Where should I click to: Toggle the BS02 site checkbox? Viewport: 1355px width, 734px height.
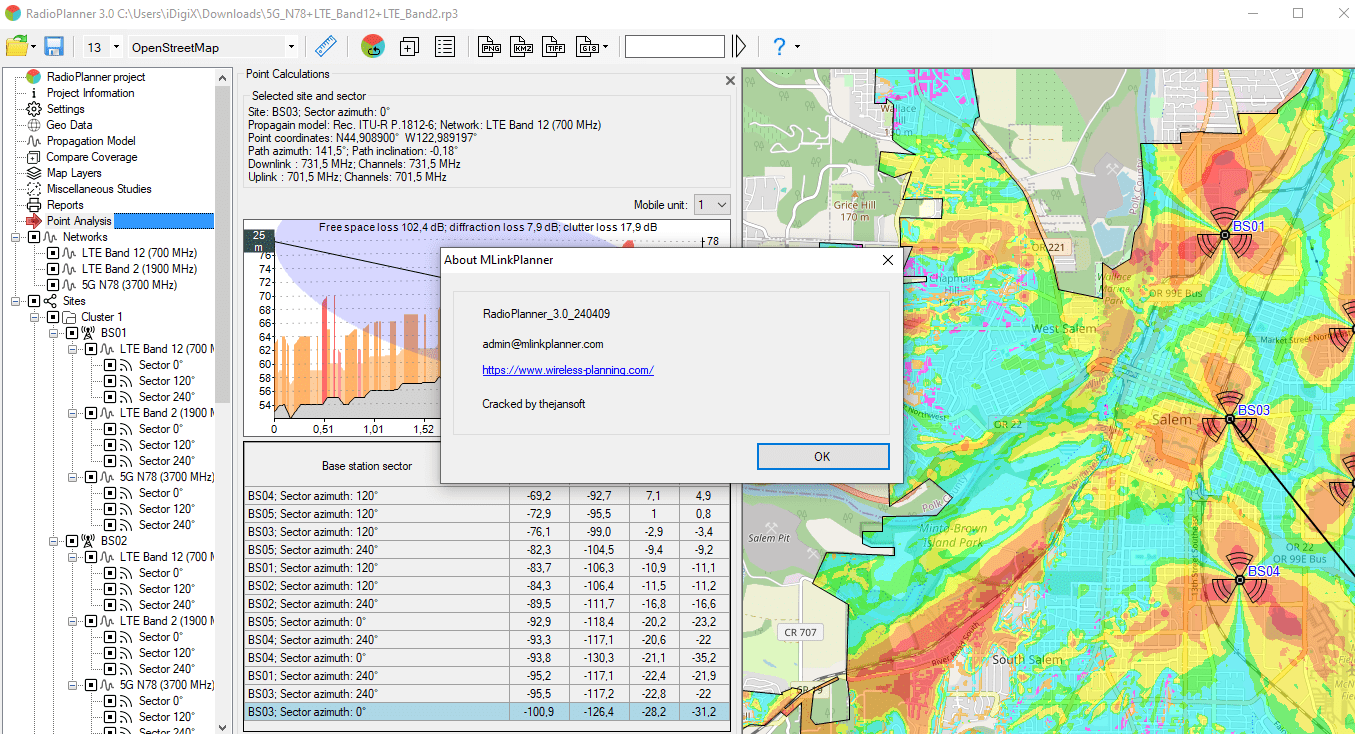click(72, 541)
